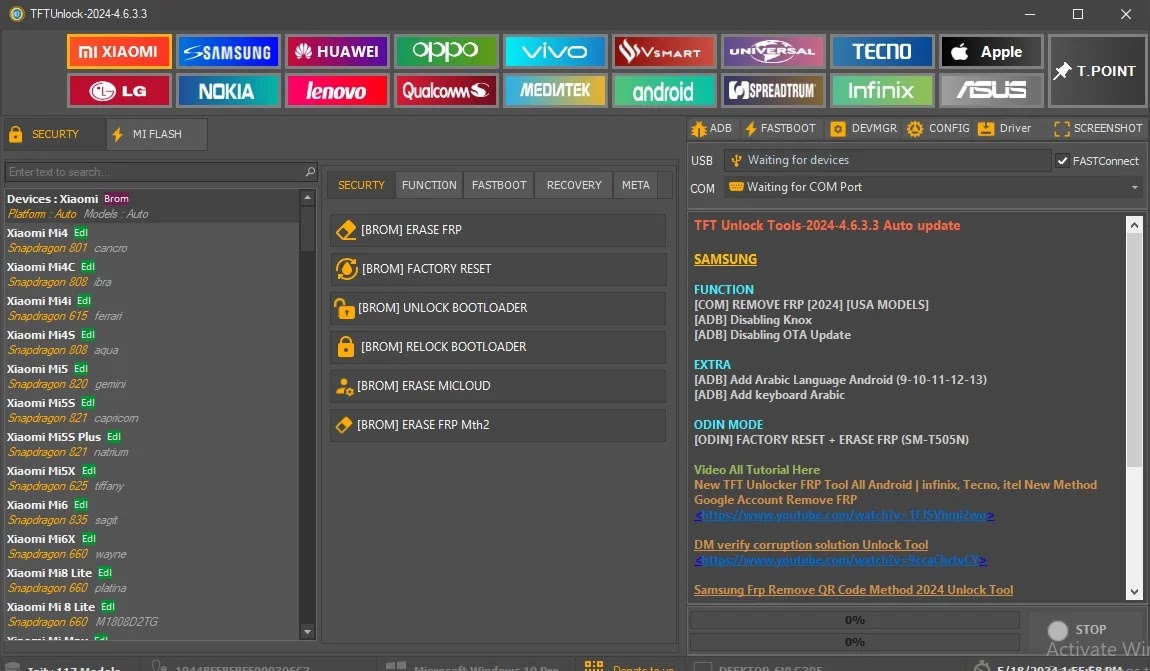This screenshot has height=671, width=1150.
Task: Select Xiaomi Mi5 gemini device
Action: pyautogui.click(x=152, y=376)
